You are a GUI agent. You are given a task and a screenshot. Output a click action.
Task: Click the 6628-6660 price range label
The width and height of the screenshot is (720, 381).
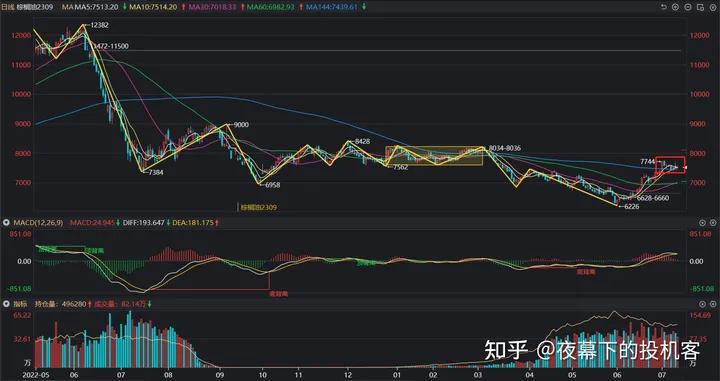coord(652,198)
